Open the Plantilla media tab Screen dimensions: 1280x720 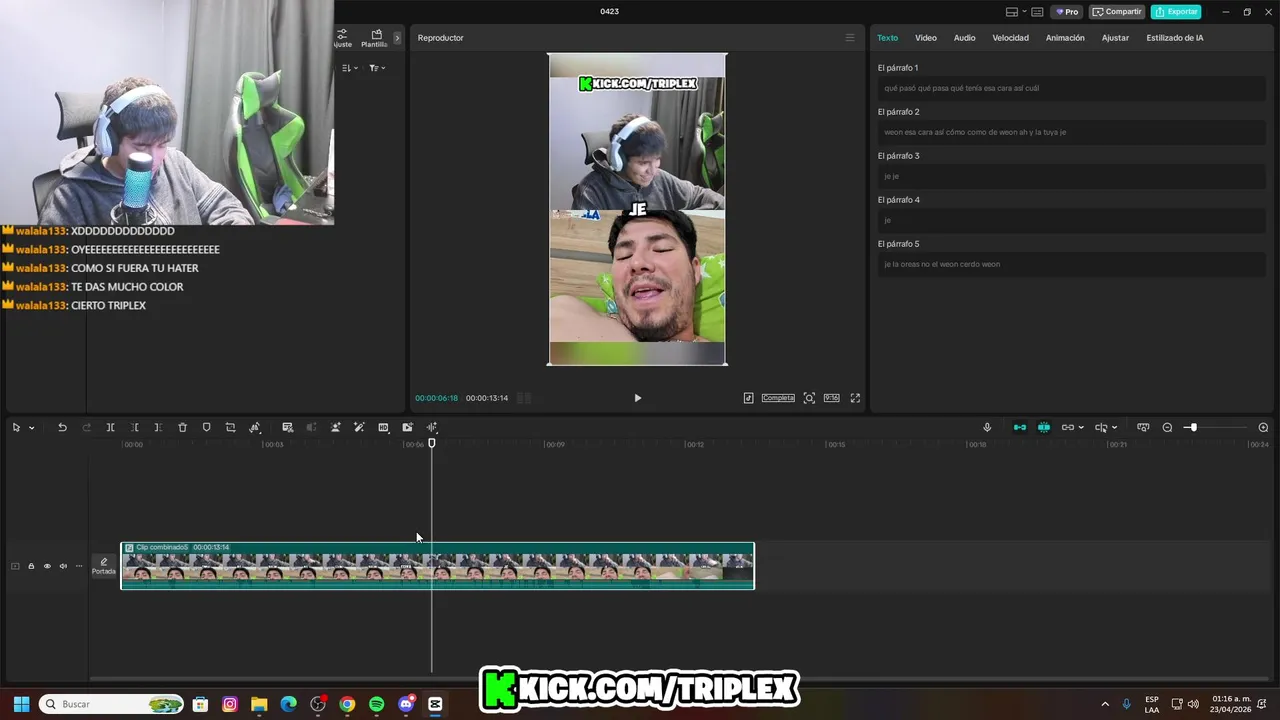coord(375,38)
